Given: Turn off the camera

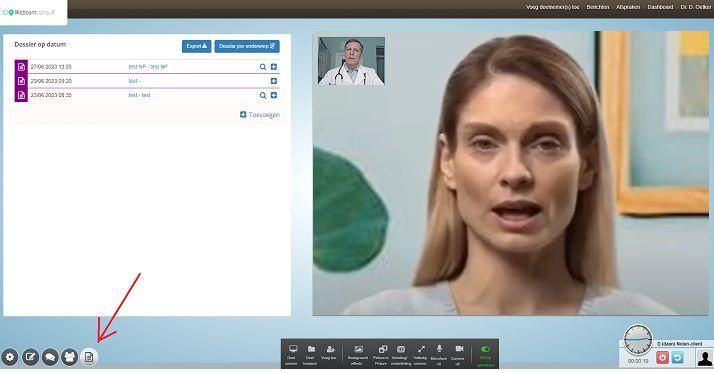Looking at the screenshot, I should point(458,354).
